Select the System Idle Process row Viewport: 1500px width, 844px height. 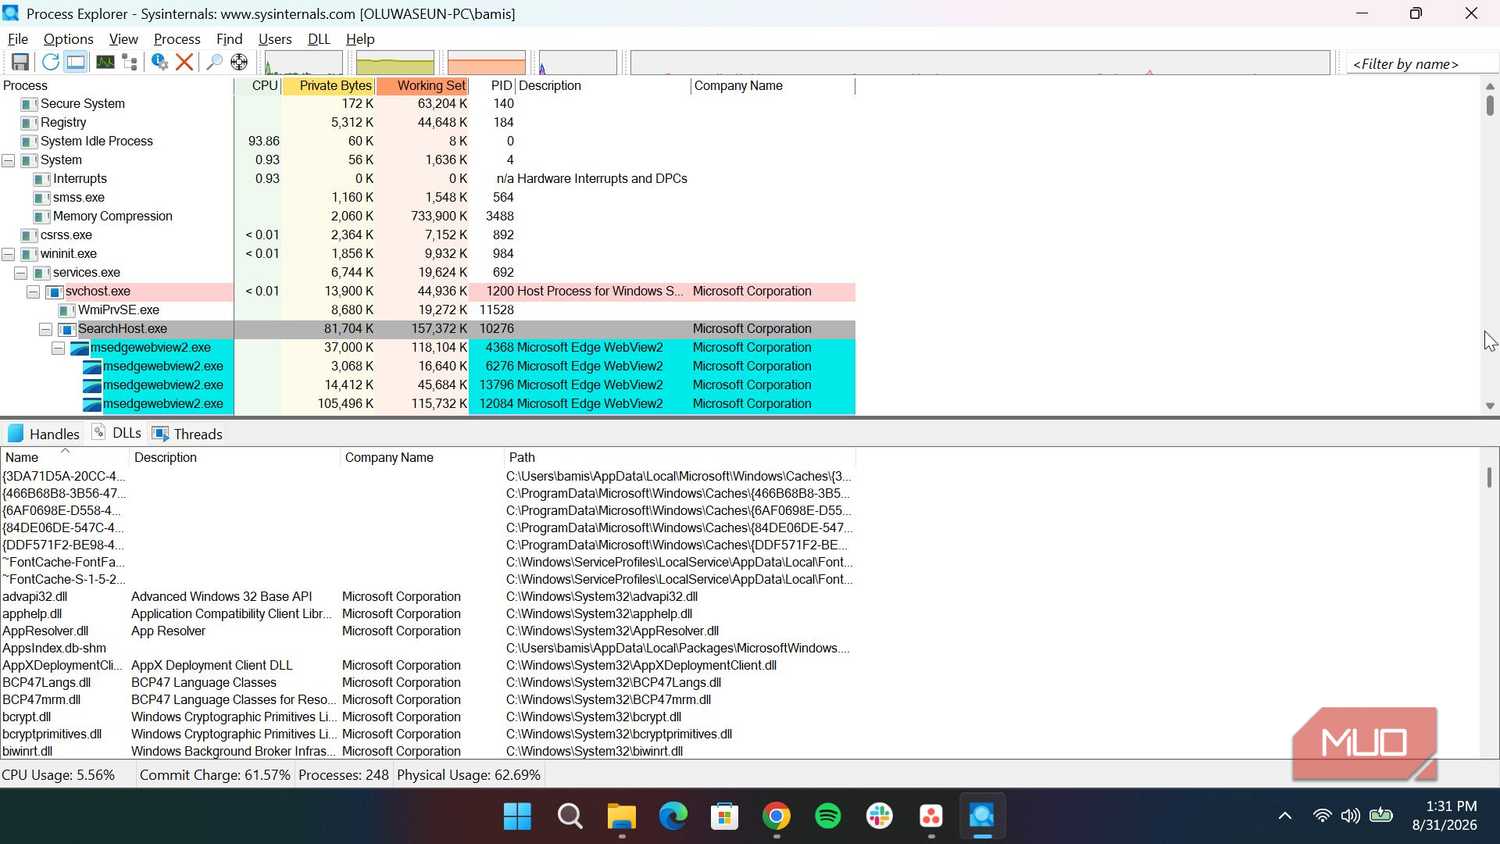click(x=427, y=141)
